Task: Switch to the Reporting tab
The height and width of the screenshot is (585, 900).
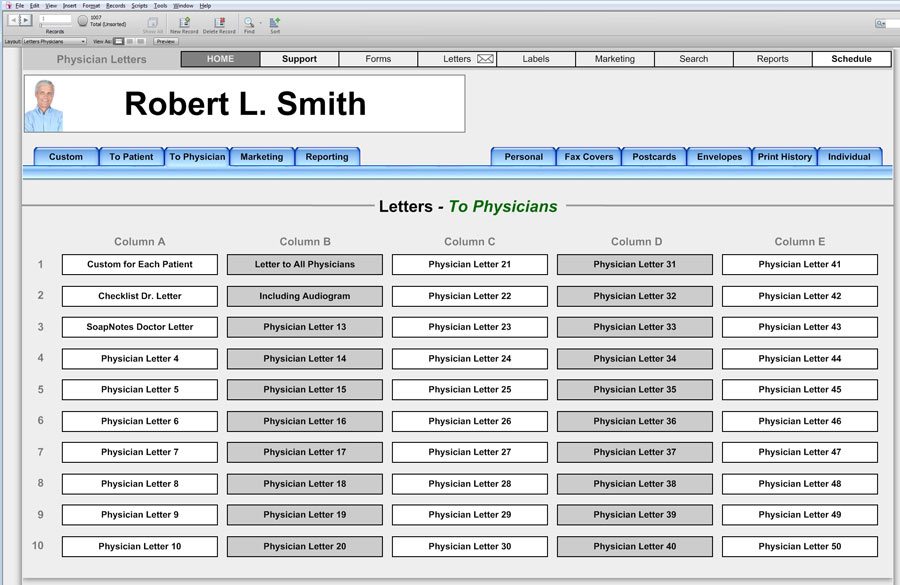Action: tap(327, 157)
